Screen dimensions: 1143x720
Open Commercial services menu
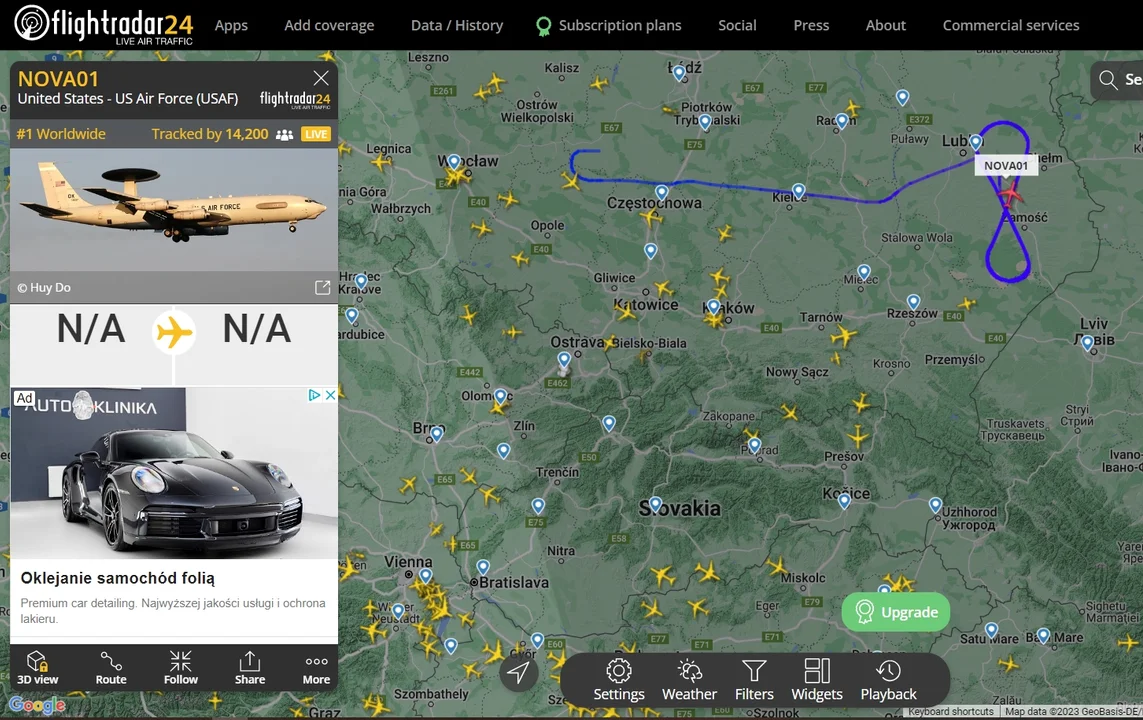(1011, 26)
